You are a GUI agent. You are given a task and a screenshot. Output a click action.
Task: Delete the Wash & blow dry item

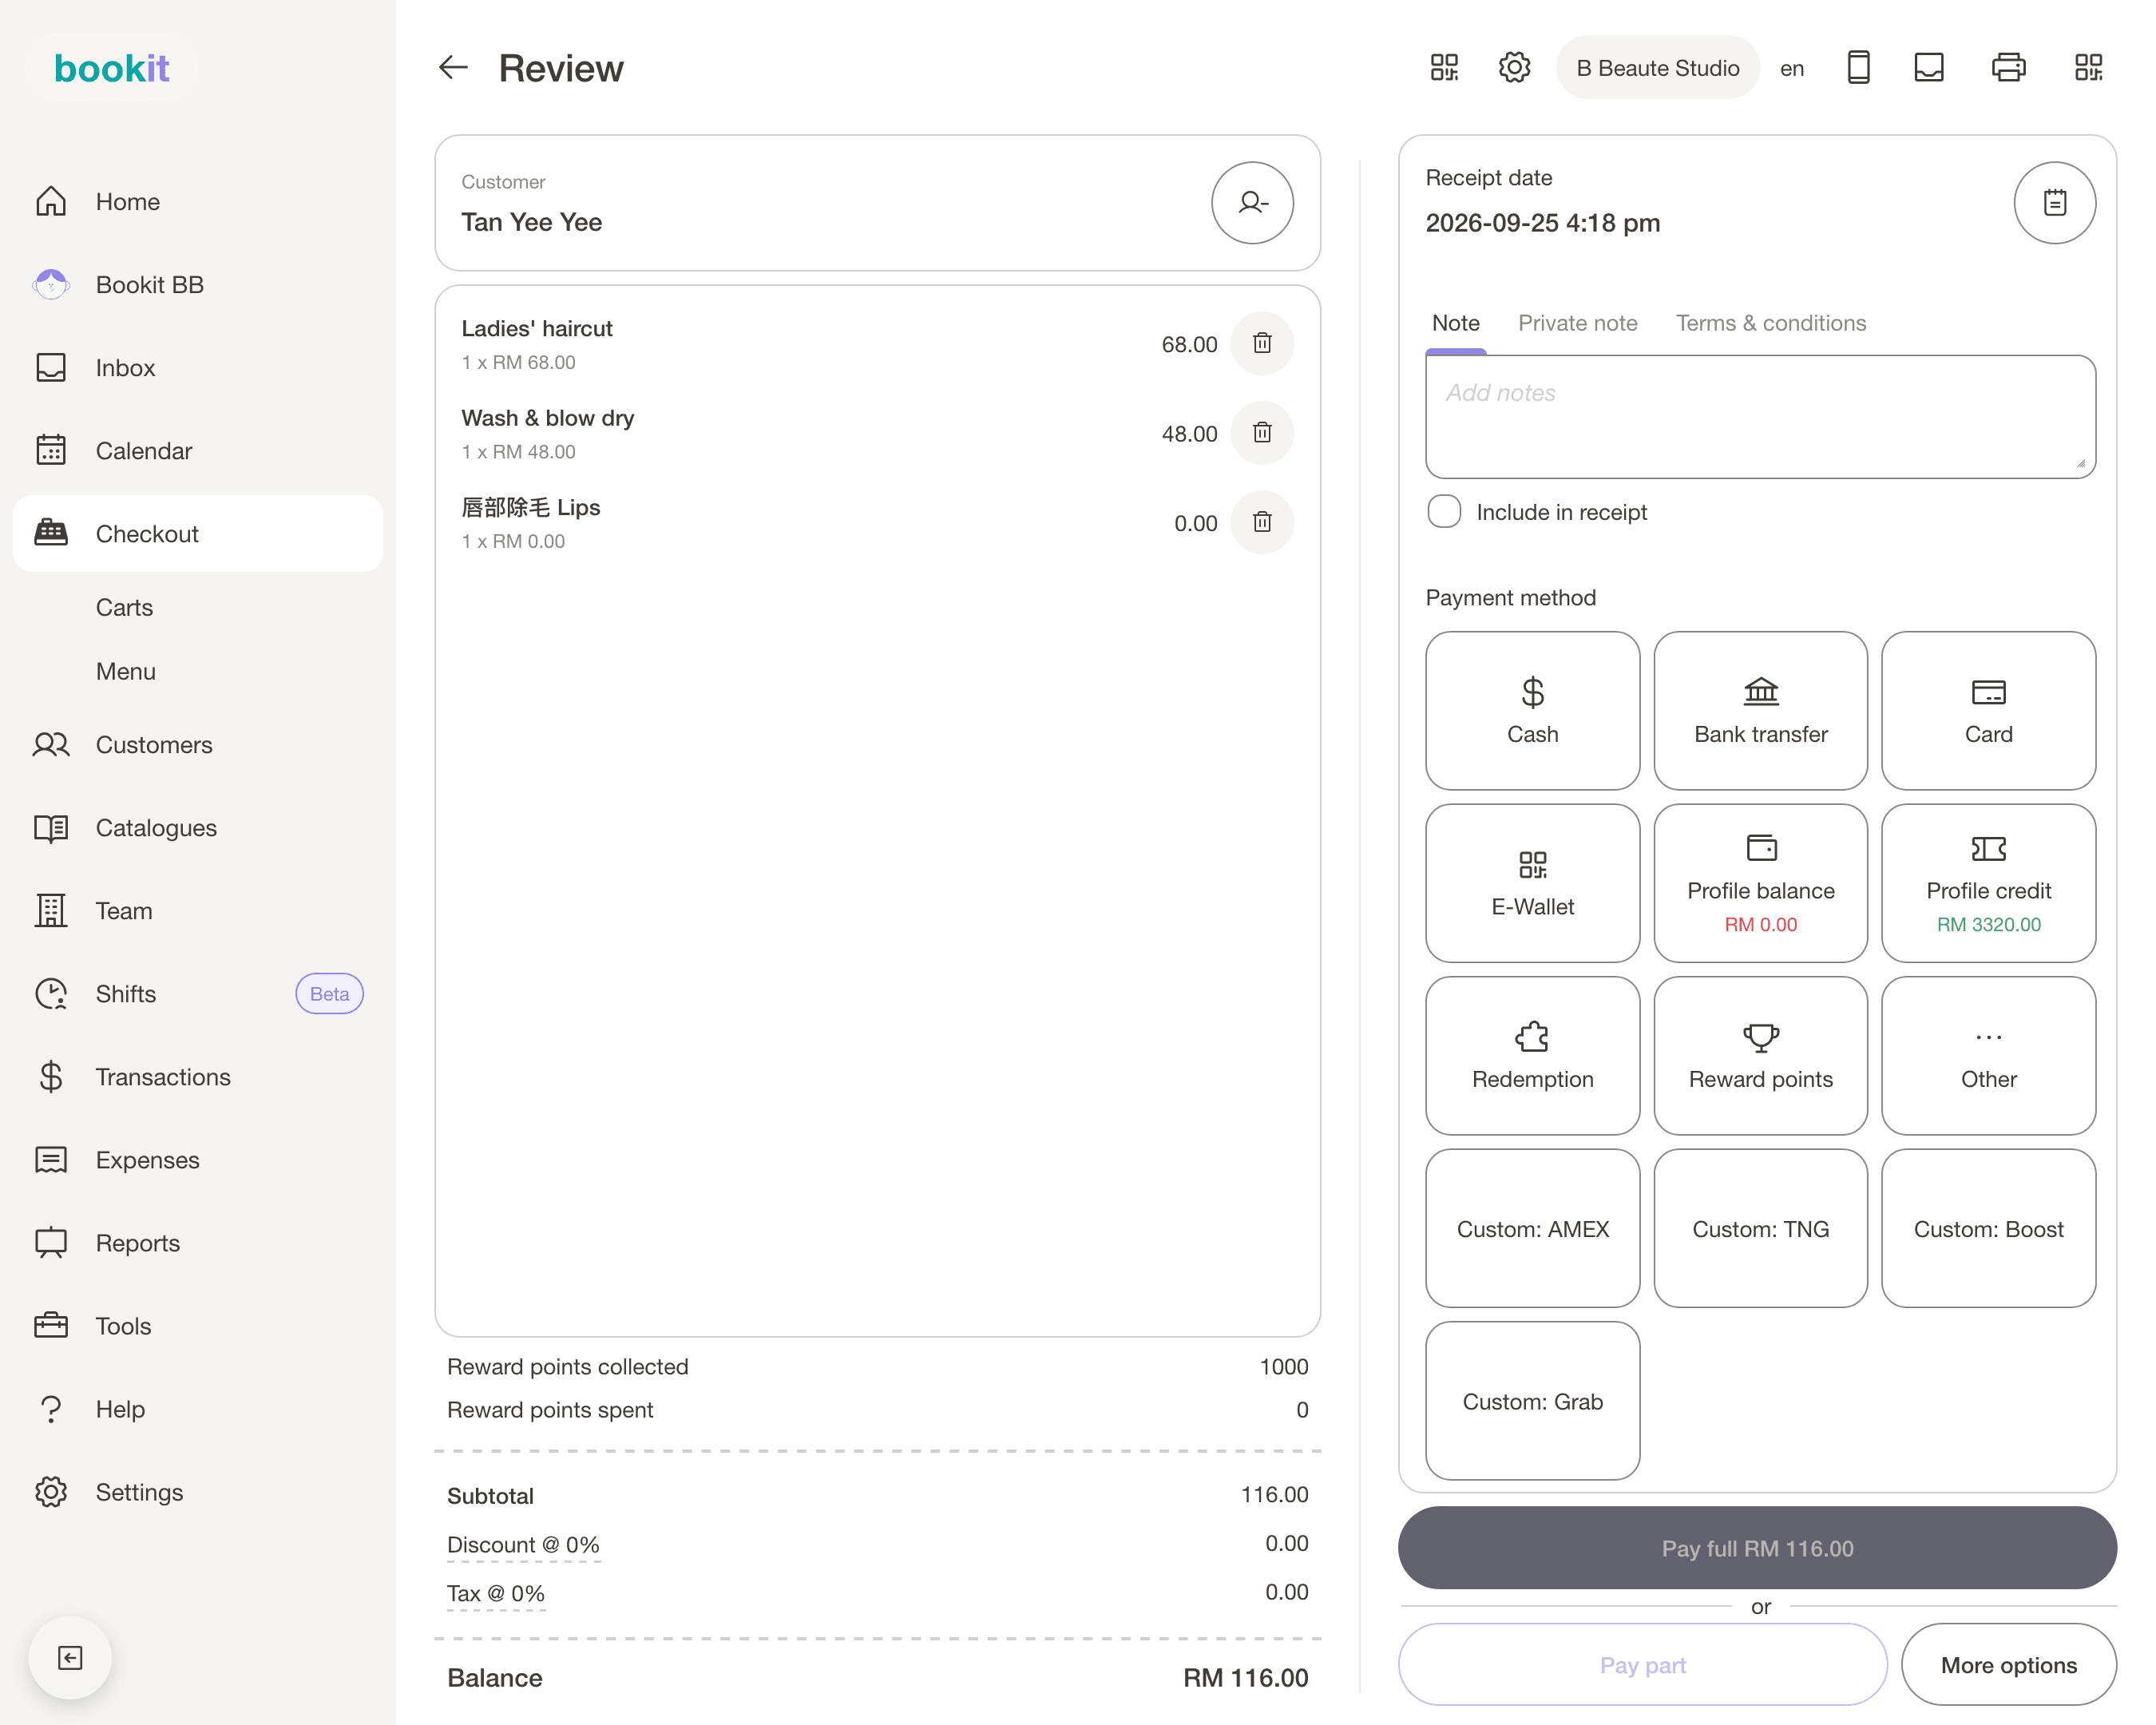click(x=1262, y=433)
